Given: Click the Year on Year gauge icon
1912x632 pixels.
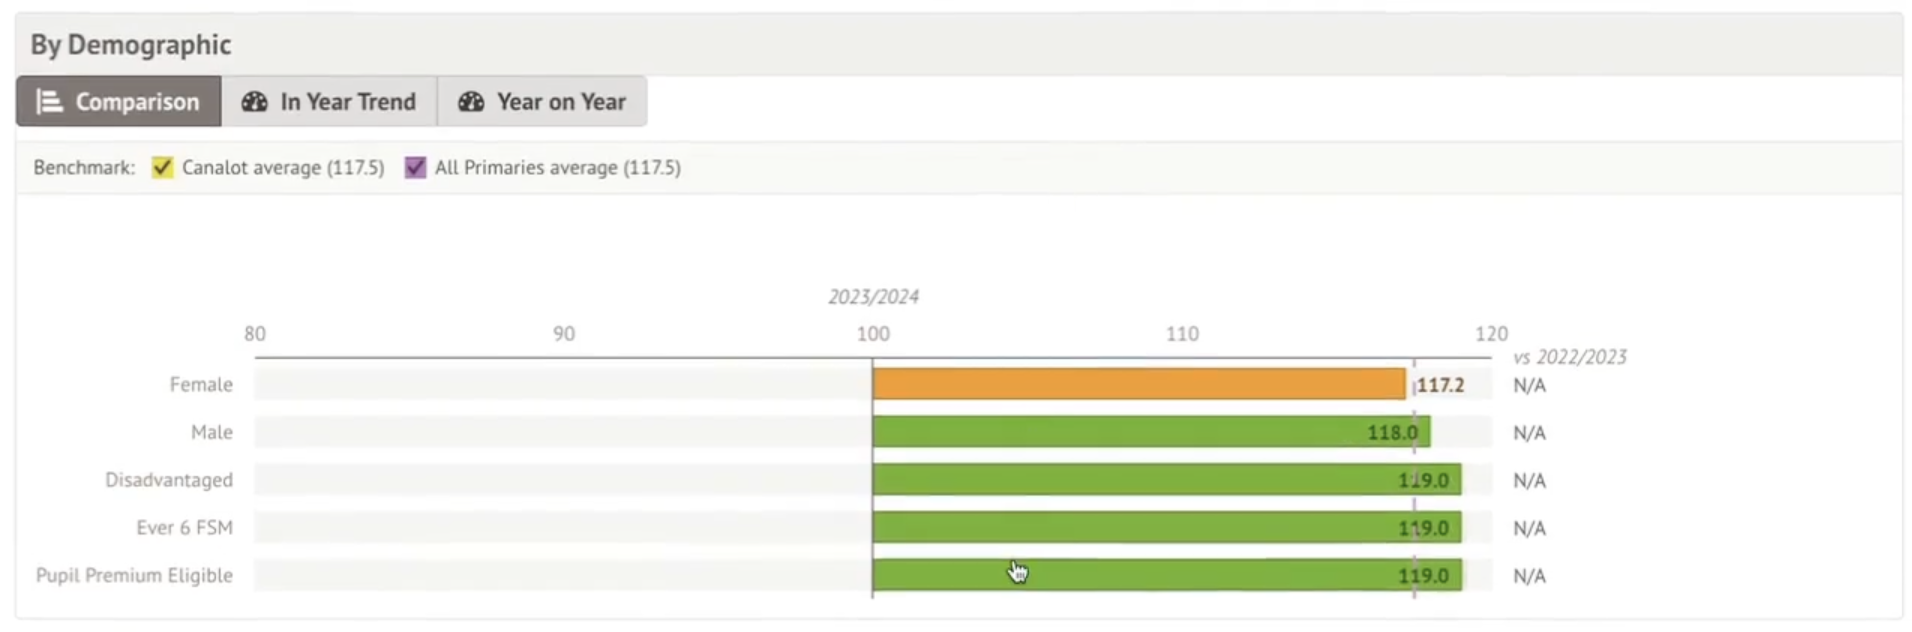Looking at the screenshot, I should 471,102.
